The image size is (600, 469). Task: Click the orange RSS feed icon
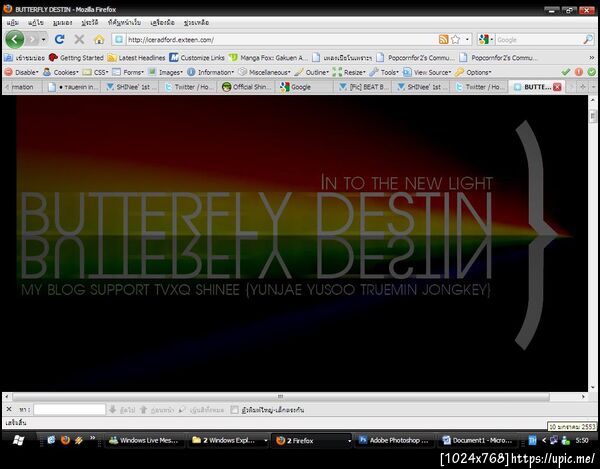point(443,39)
